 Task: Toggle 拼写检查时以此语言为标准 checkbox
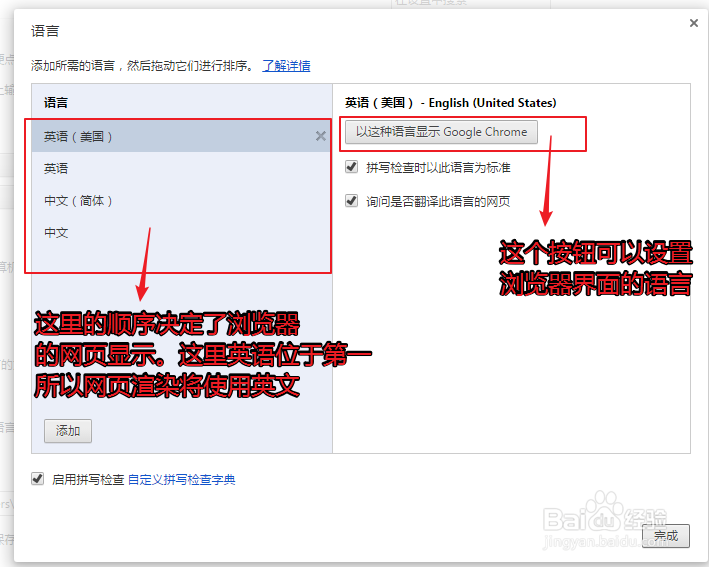tap(351, 167)
